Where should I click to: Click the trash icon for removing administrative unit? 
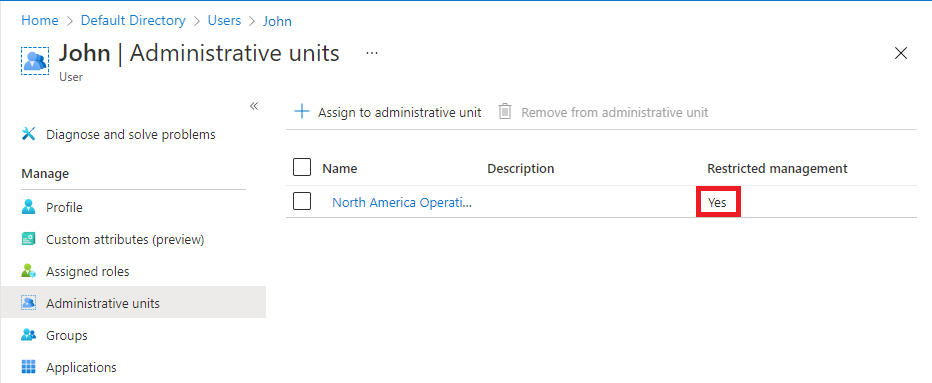click(x=505, y=112)
